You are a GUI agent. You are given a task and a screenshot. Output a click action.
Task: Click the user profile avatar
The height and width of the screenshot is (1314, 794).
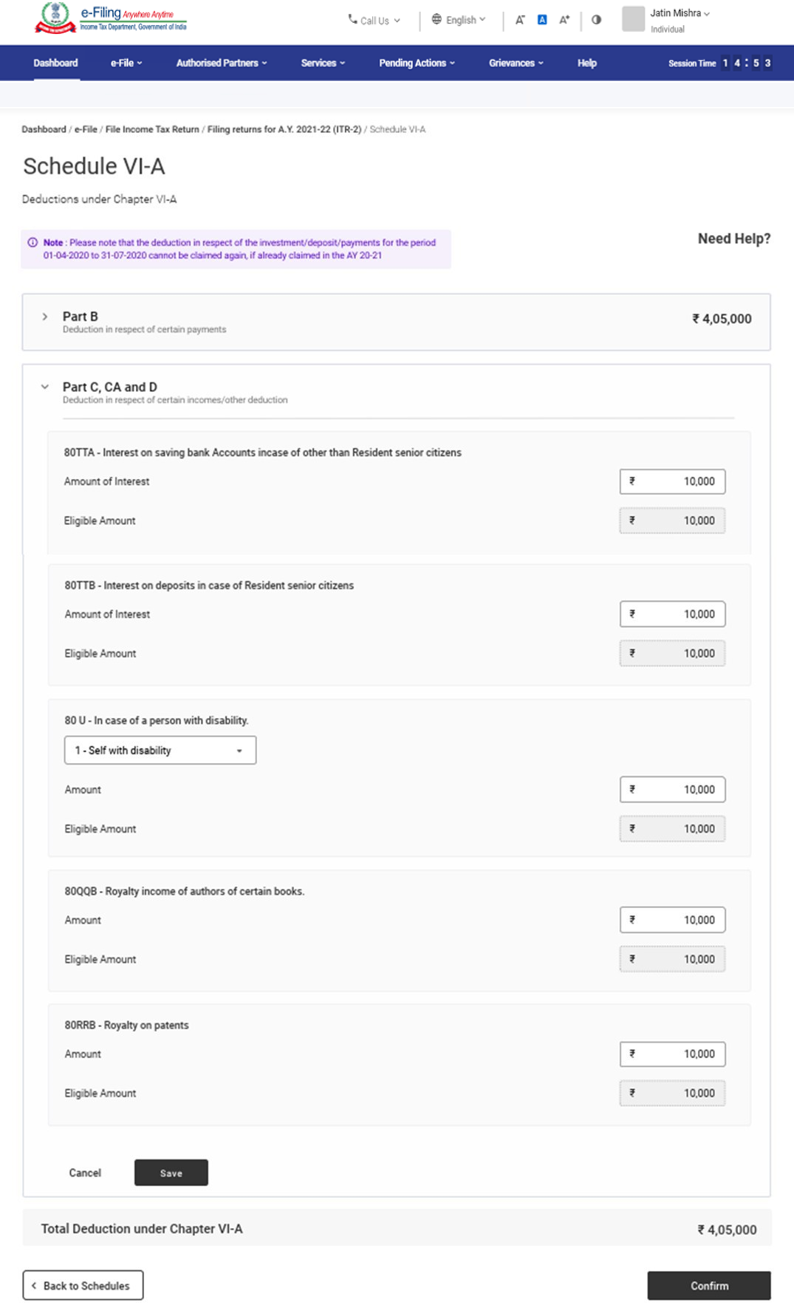633,20
